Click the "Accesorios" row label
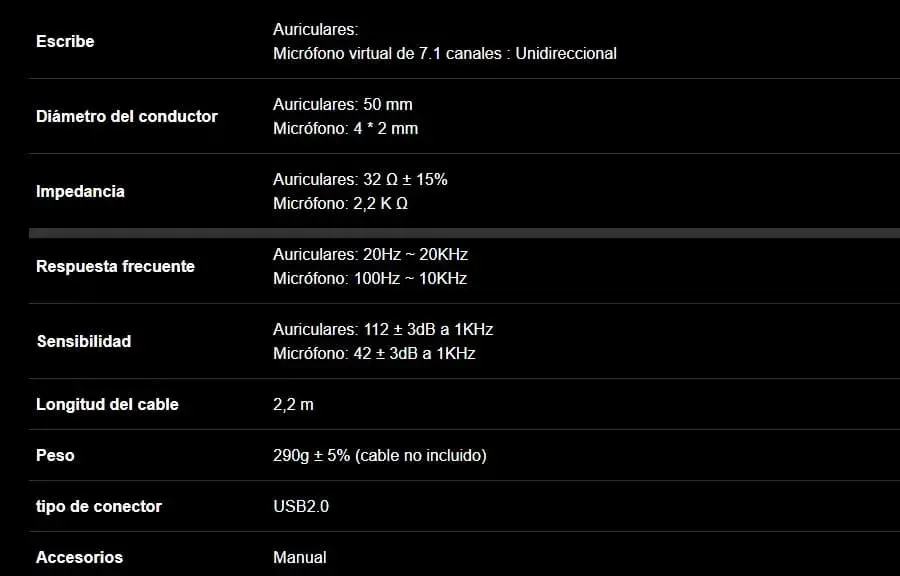 click(79, 557)
